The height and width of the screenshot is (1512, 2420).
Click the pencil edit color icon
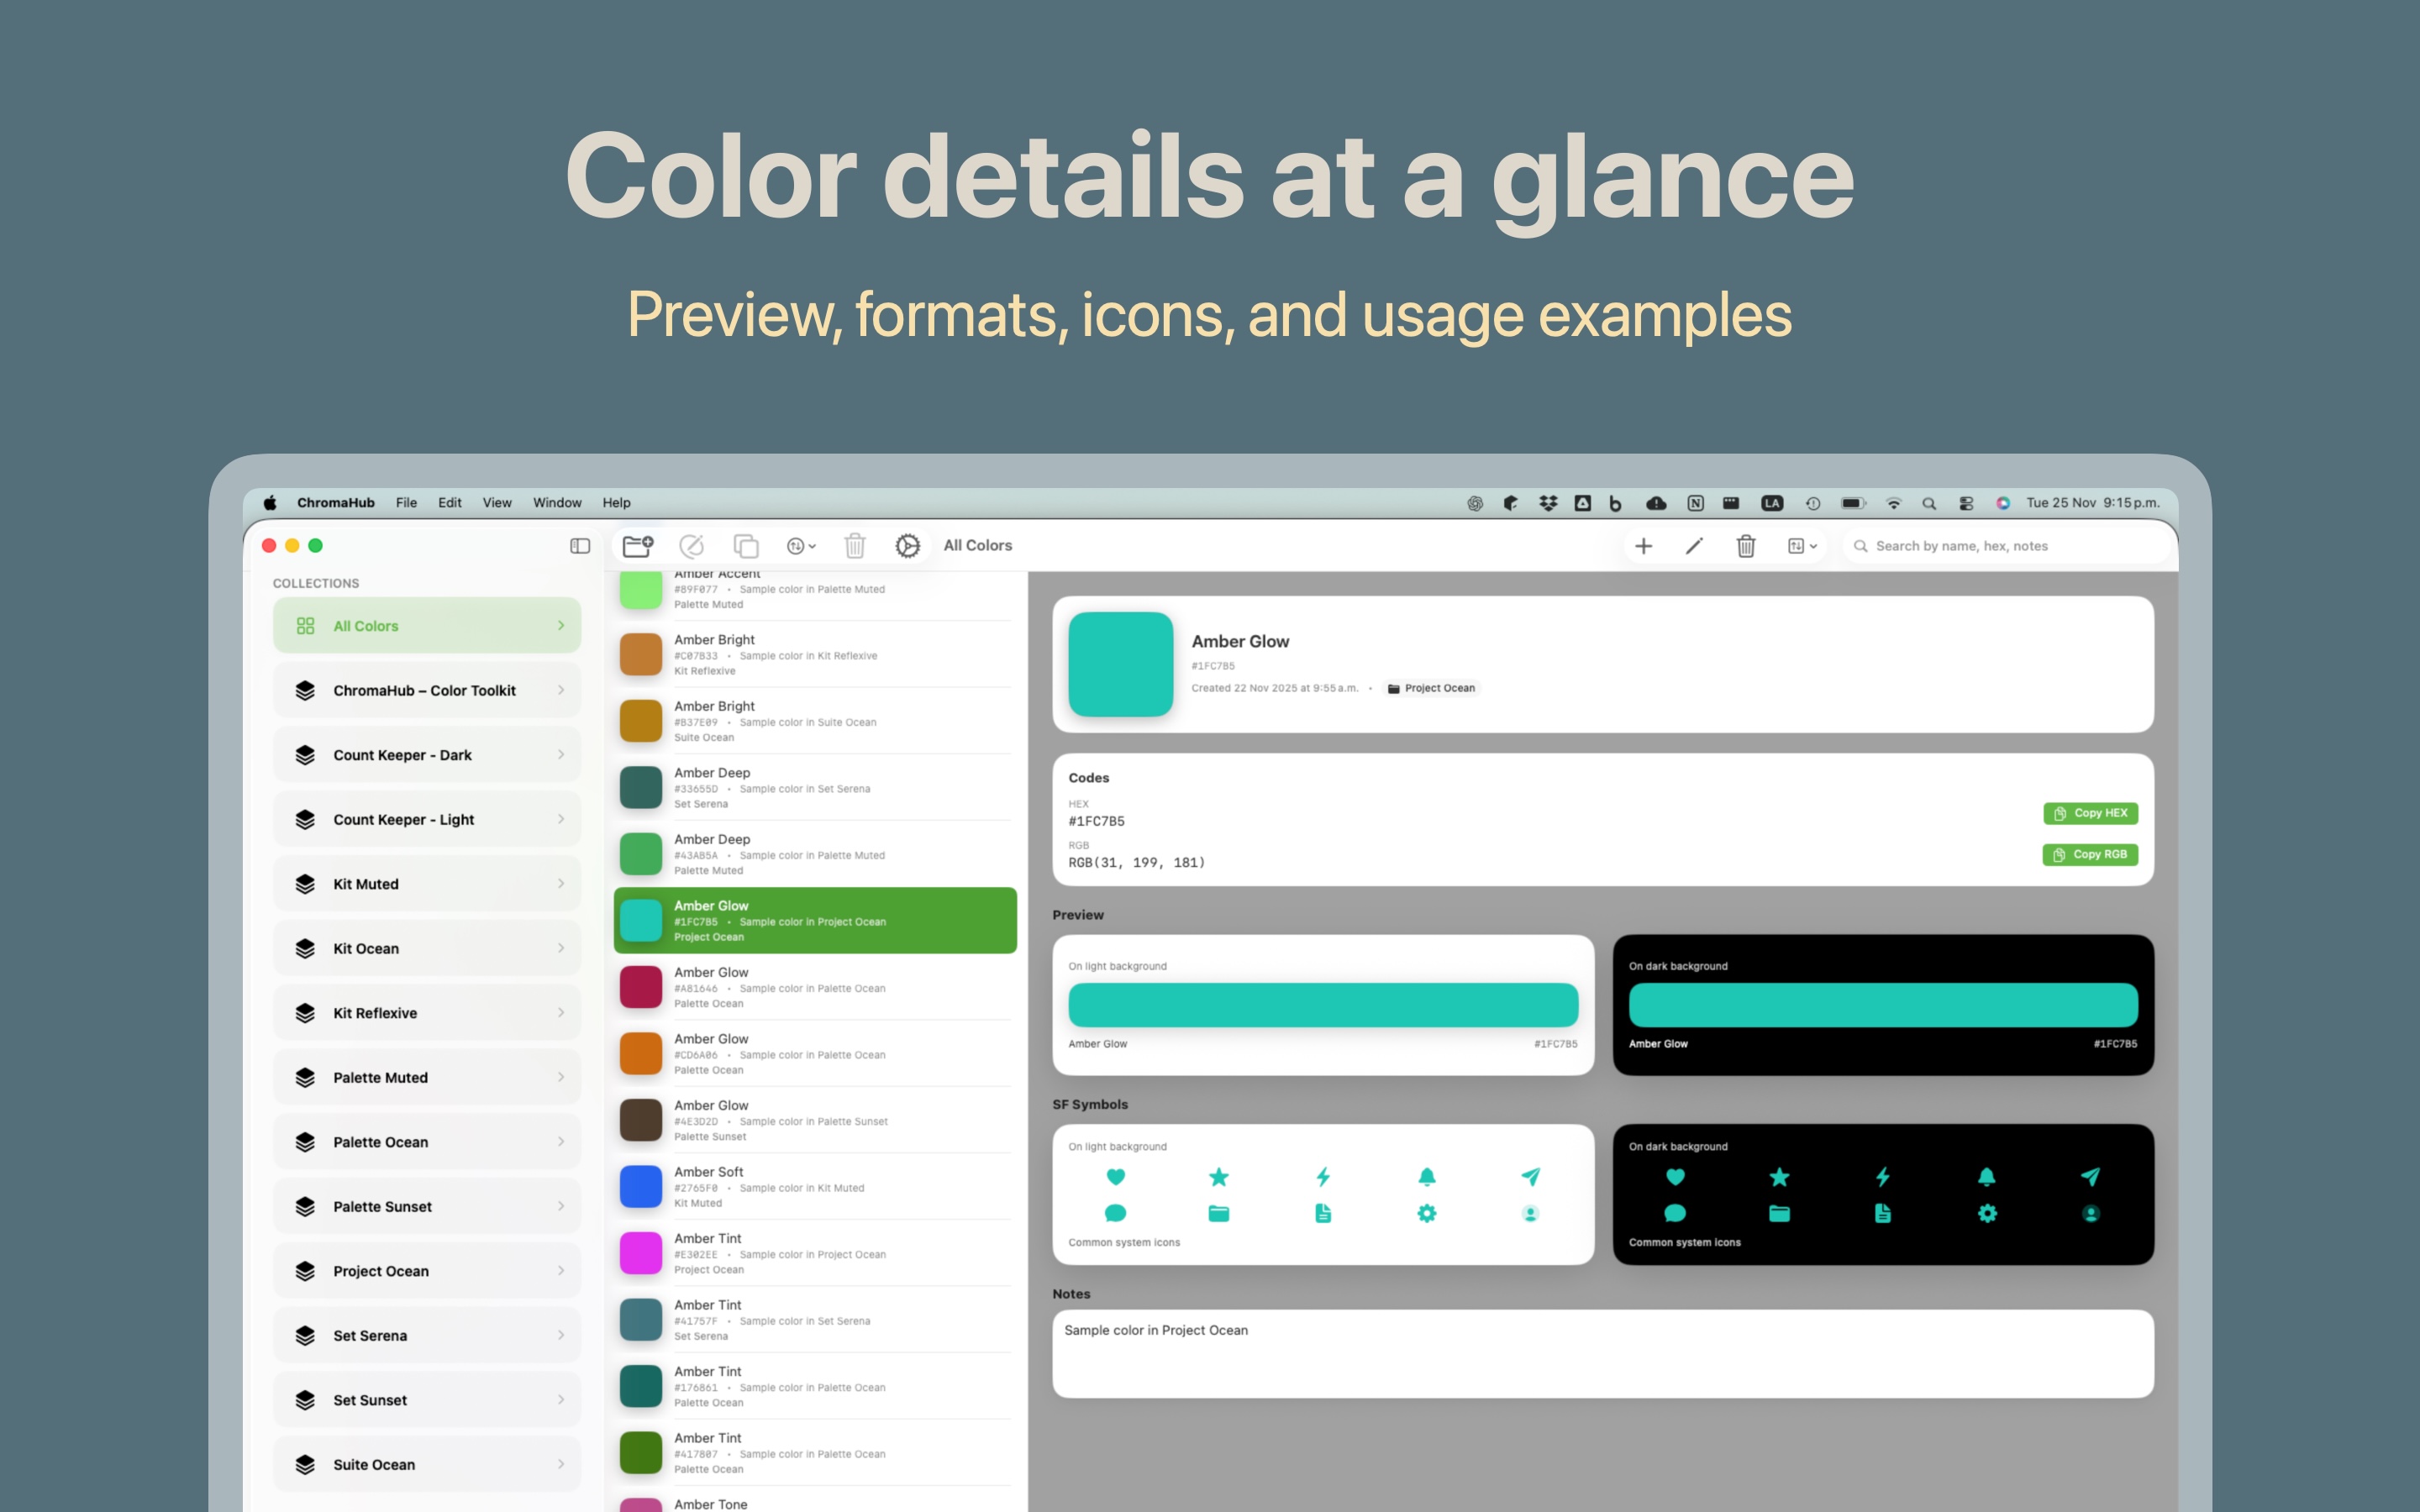click(1694, 546)
